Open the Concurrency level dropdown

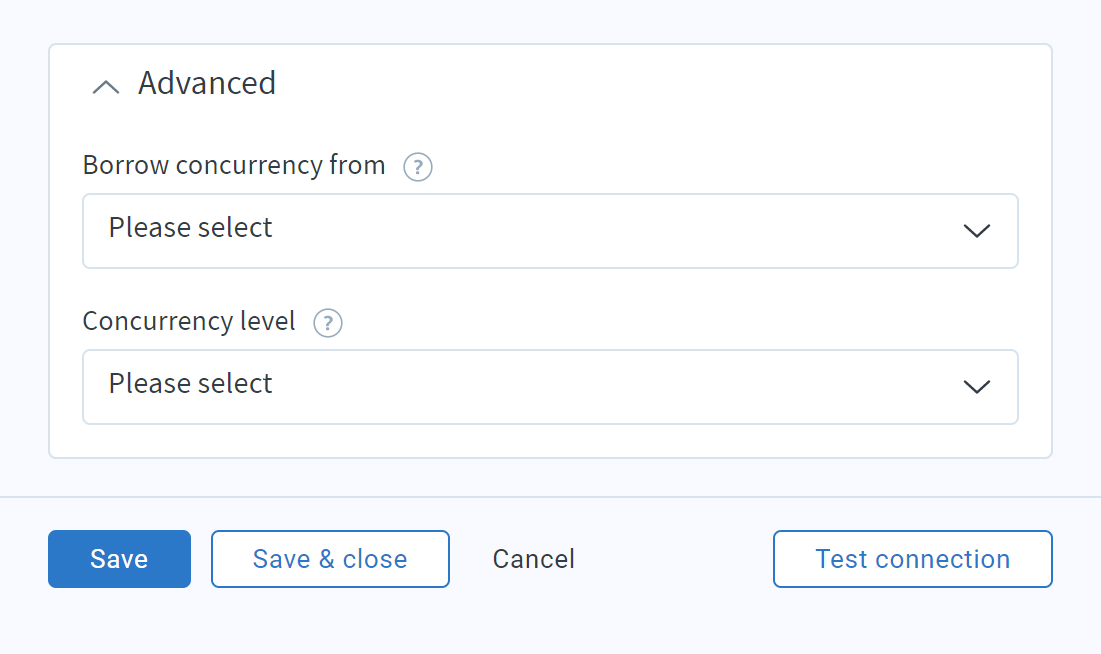pyautogui.click(x=550, y=387)
